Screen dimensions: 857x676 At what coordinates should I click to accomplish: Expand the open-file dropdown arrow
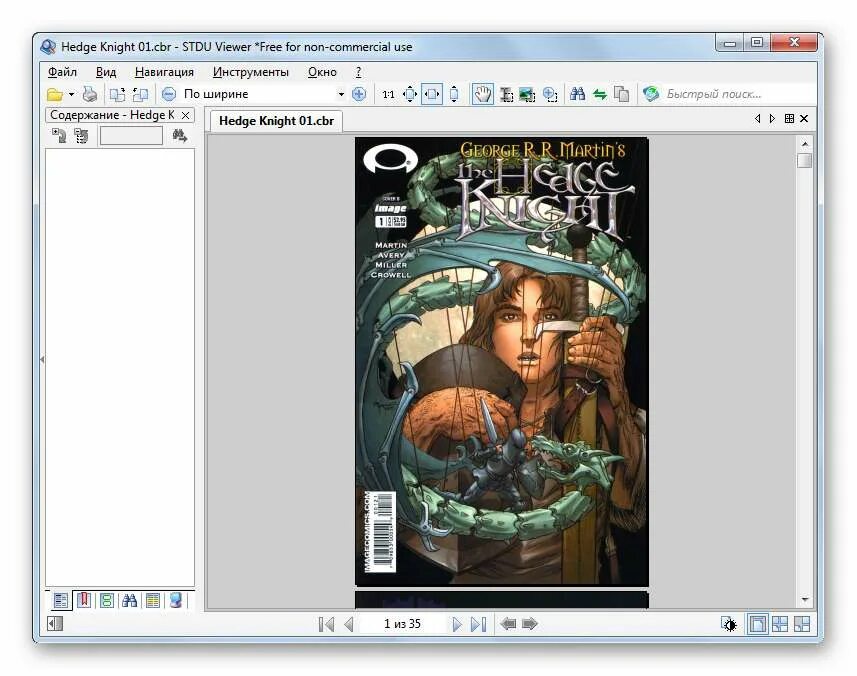(x=71, y=95)
